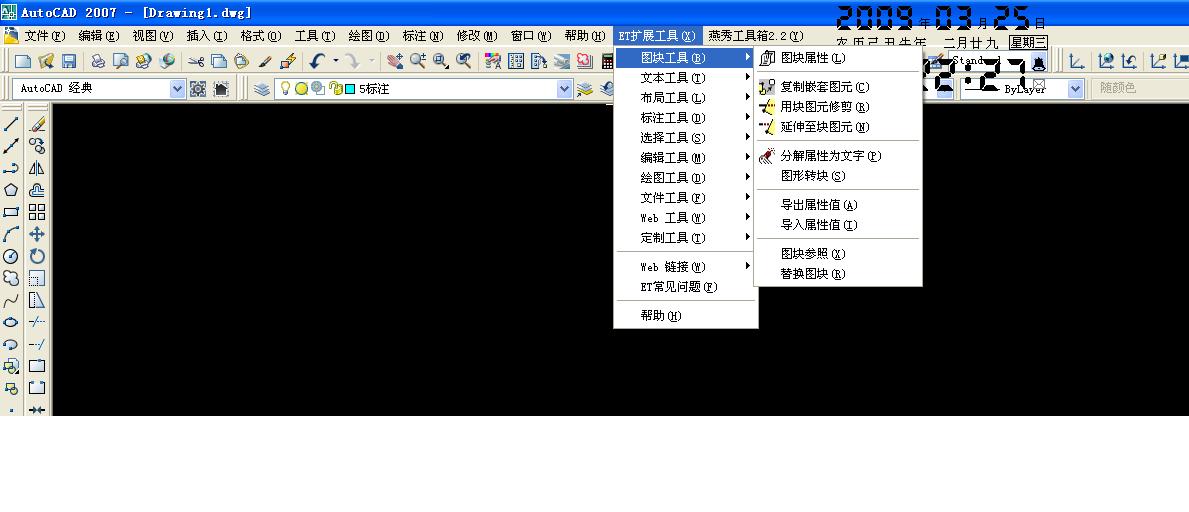Screen dimensions: 1189x512
Task: Expand the 选择工具 submenu
Action: pyautogui.click(x=685, y=137)
